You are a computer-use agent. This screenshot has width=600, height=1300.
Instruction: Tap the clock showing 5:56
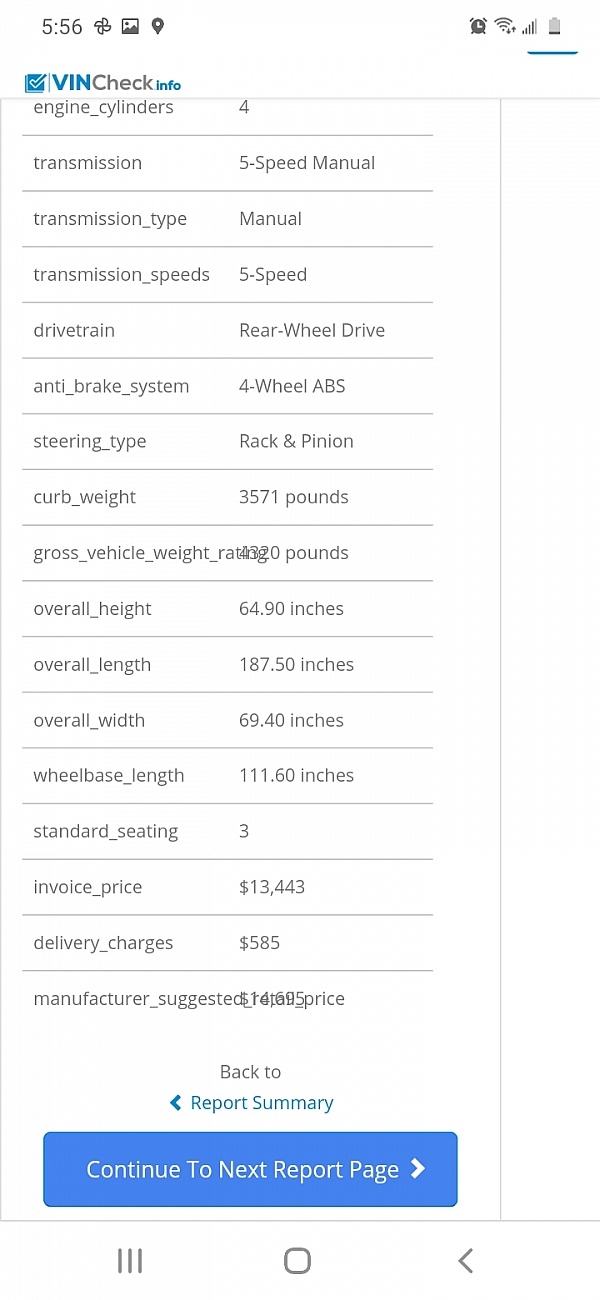(x=62, y=27)
